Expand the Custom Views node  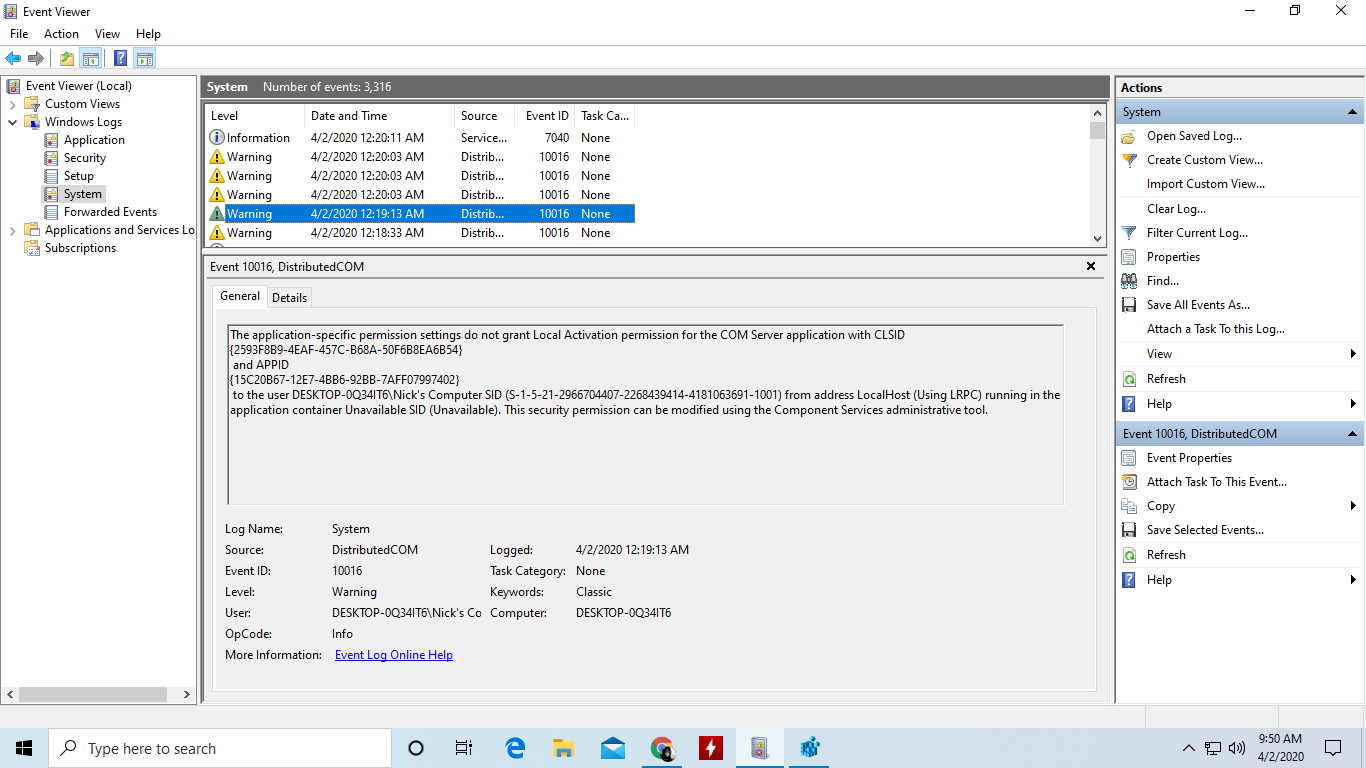(12, 104)
